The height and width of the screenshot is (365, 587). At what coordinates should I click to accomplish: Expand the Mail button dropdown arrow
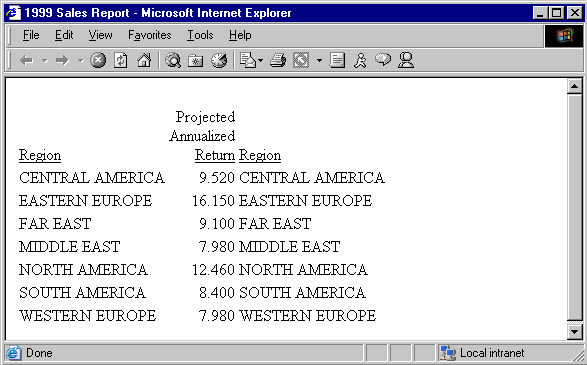click(261, 60)
